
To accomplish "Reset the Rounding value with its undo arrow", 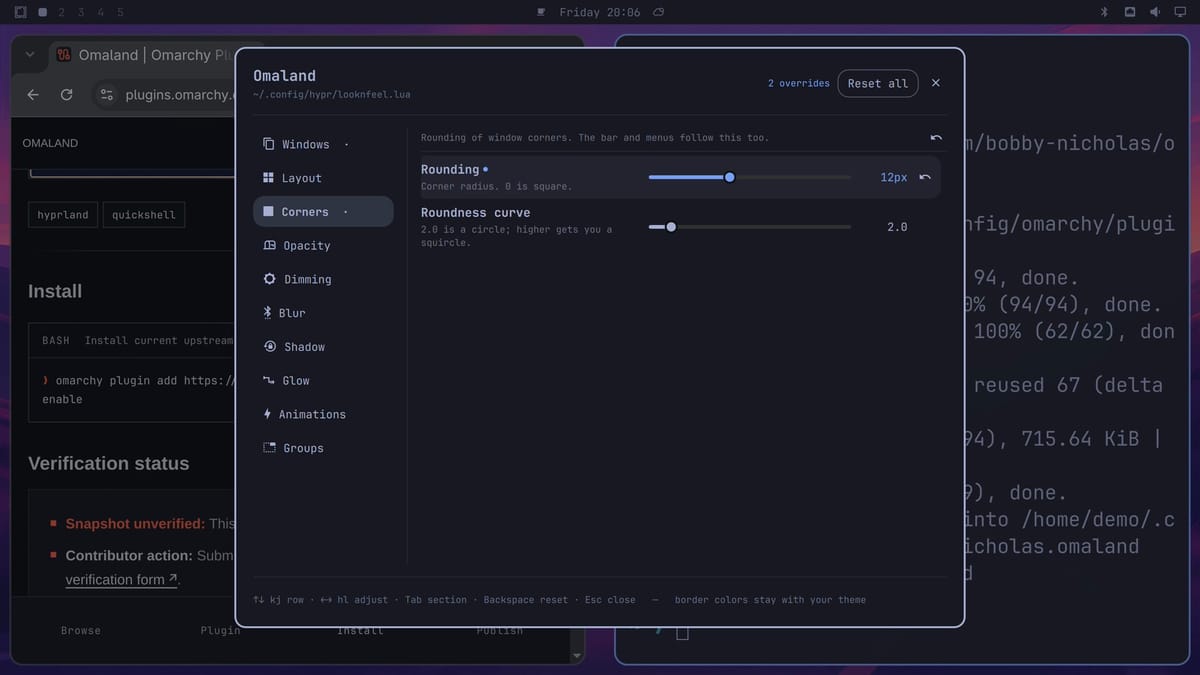I will tap(925, 177).
